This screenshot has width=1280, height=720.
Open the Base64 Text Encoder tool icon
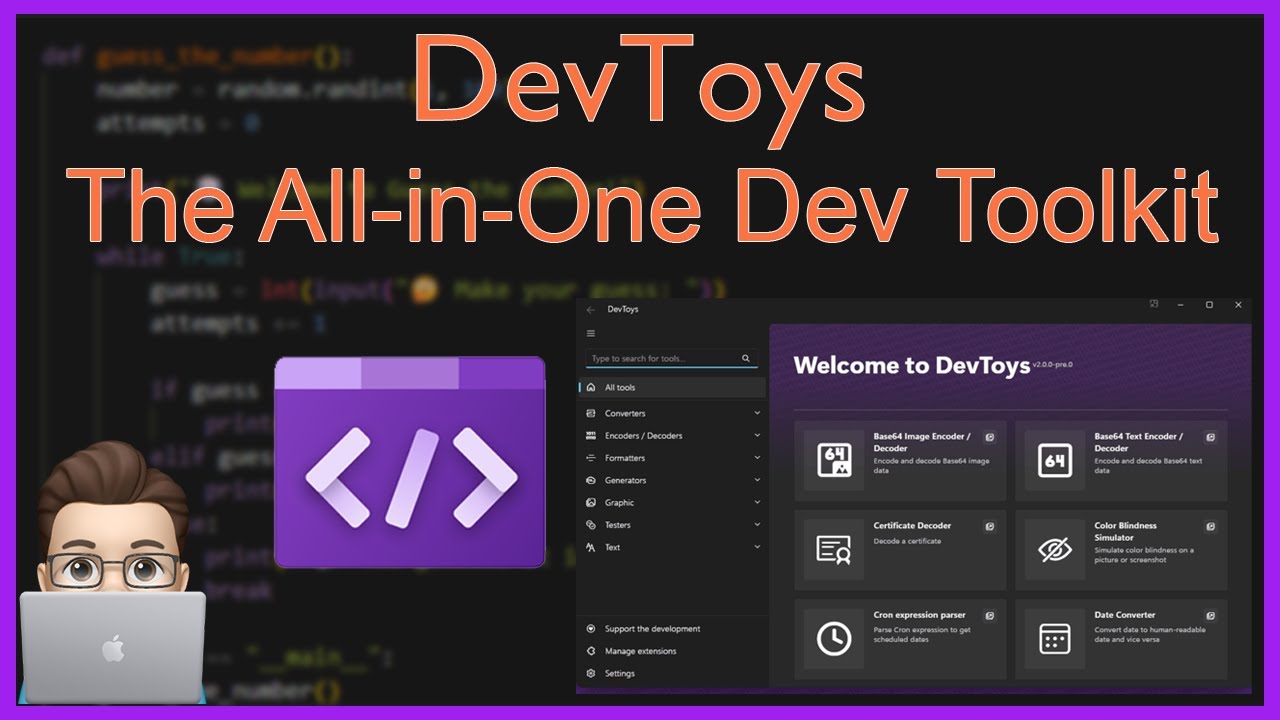pos(1054,460)
